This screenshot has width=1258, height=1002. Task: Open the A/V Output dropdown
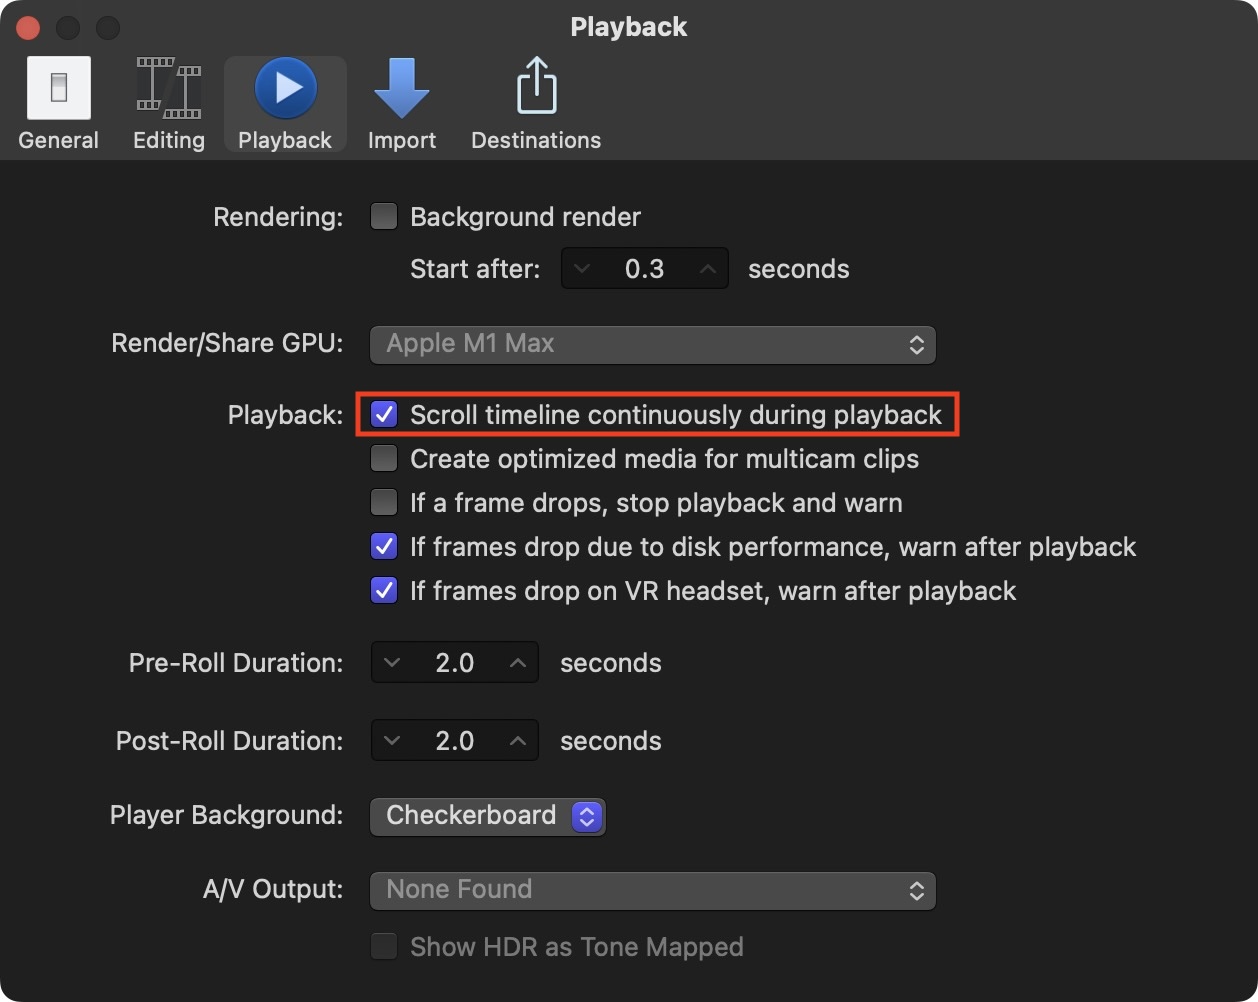(652, 890)
